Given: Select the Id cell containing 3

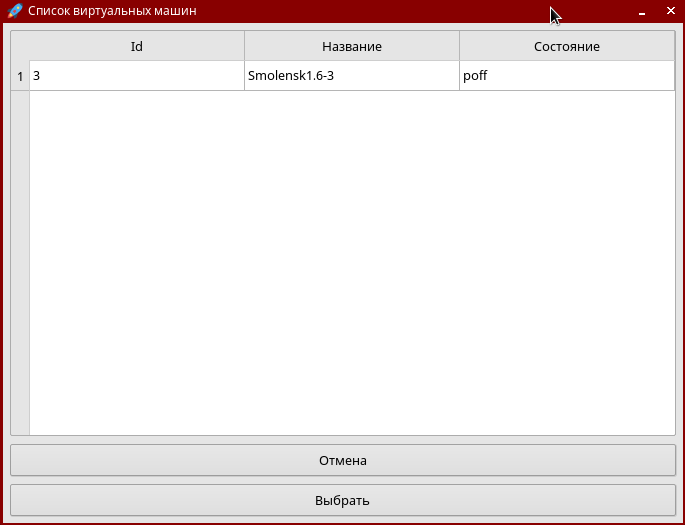Looking at the screenshot, I should click(x=137, y=76).
